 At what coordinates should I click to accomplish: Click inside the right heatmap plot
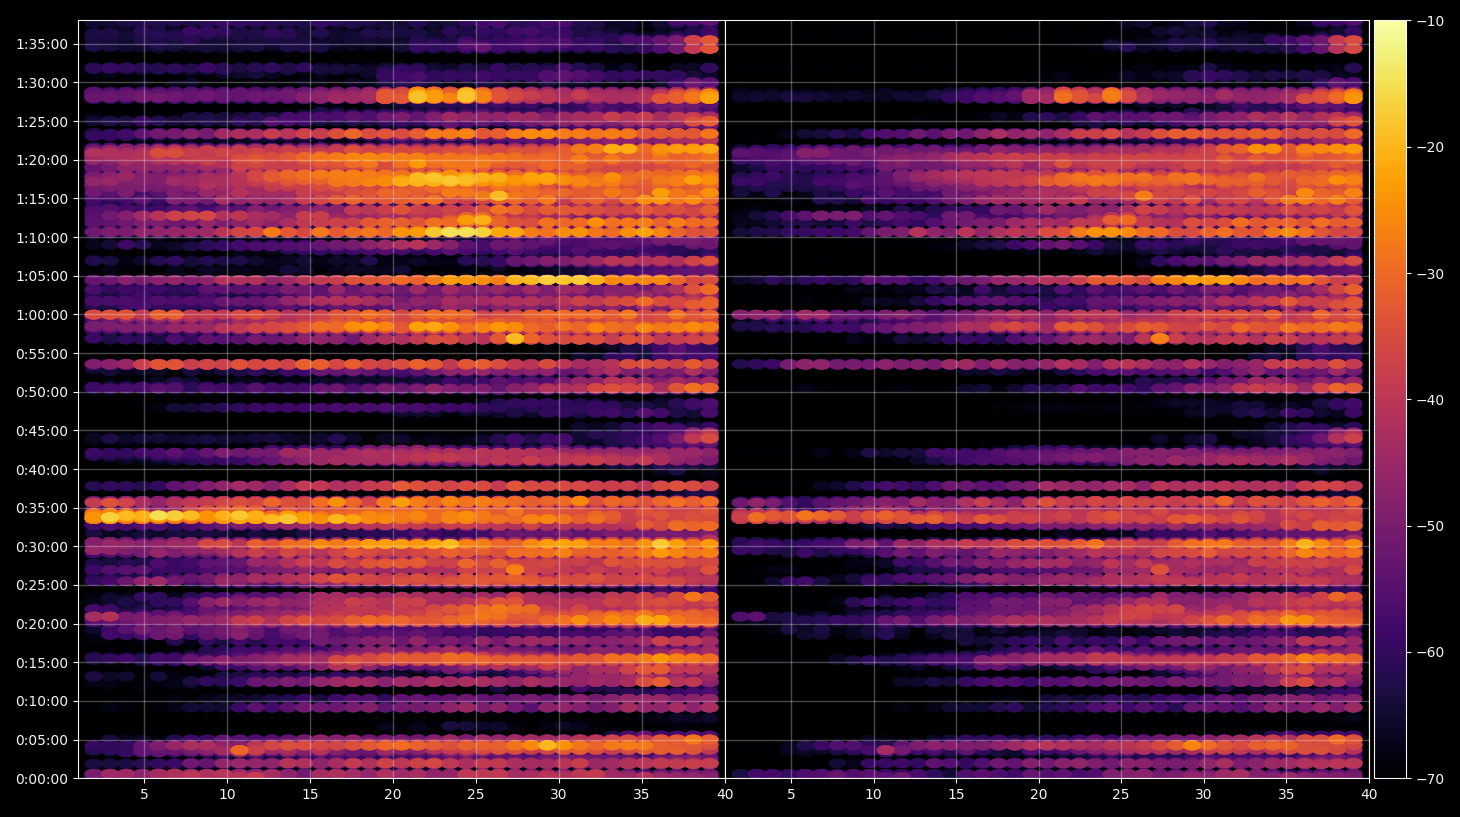tap(1047, 400)
